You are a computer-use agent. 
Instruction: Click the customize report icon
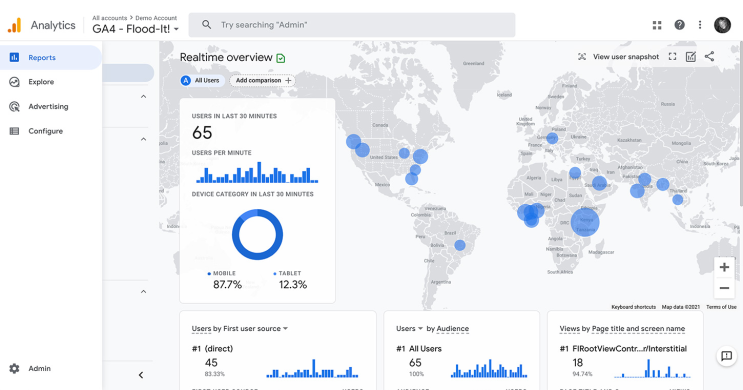[x=691, y=57]
